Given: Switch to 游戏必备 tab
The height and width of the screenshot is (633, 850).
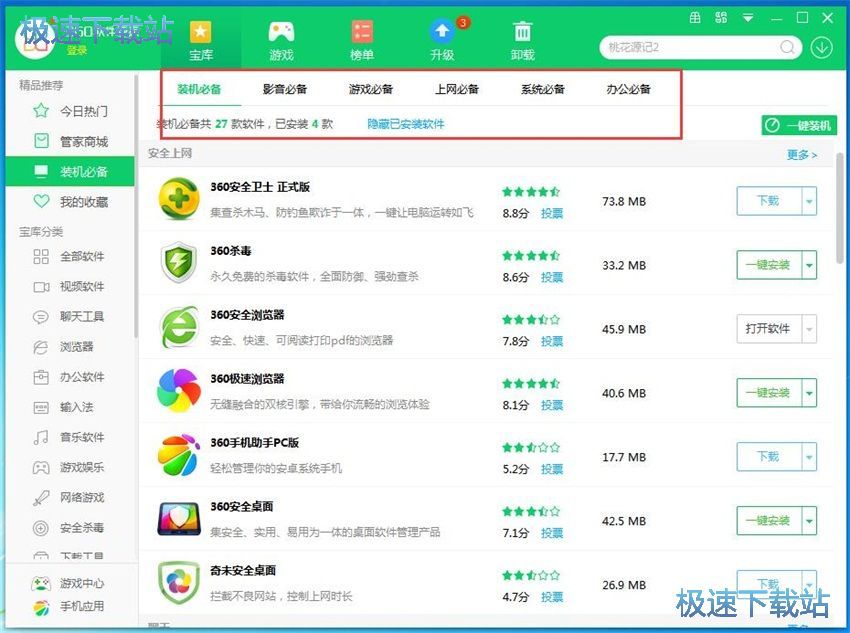Looking at the screenshot, I should coord(371,89).
